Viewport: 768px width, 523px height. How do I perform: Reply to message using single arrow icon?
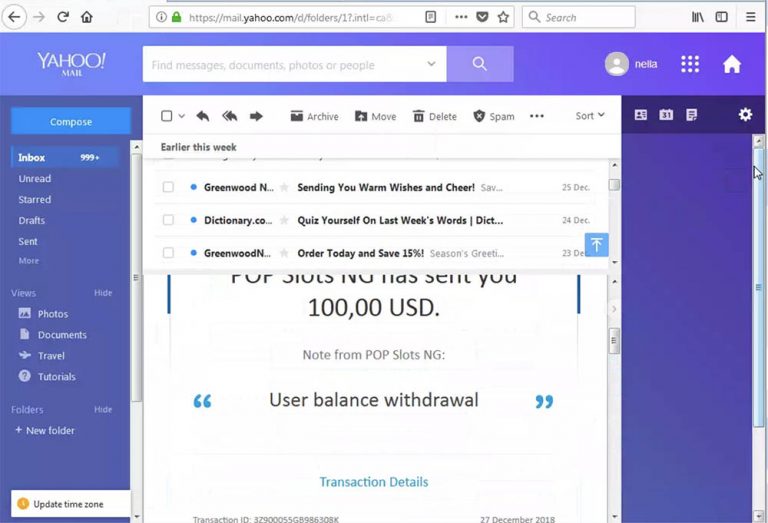coord(202,116)
